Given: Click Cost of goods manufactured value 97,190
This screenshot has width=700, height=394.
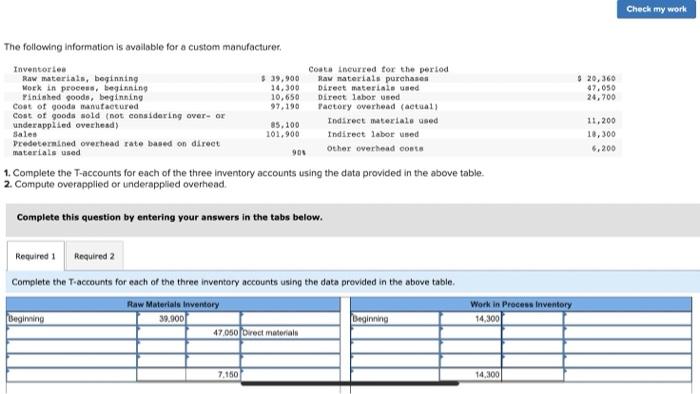Looking at the screenshot, I should [x=285, y=107].
